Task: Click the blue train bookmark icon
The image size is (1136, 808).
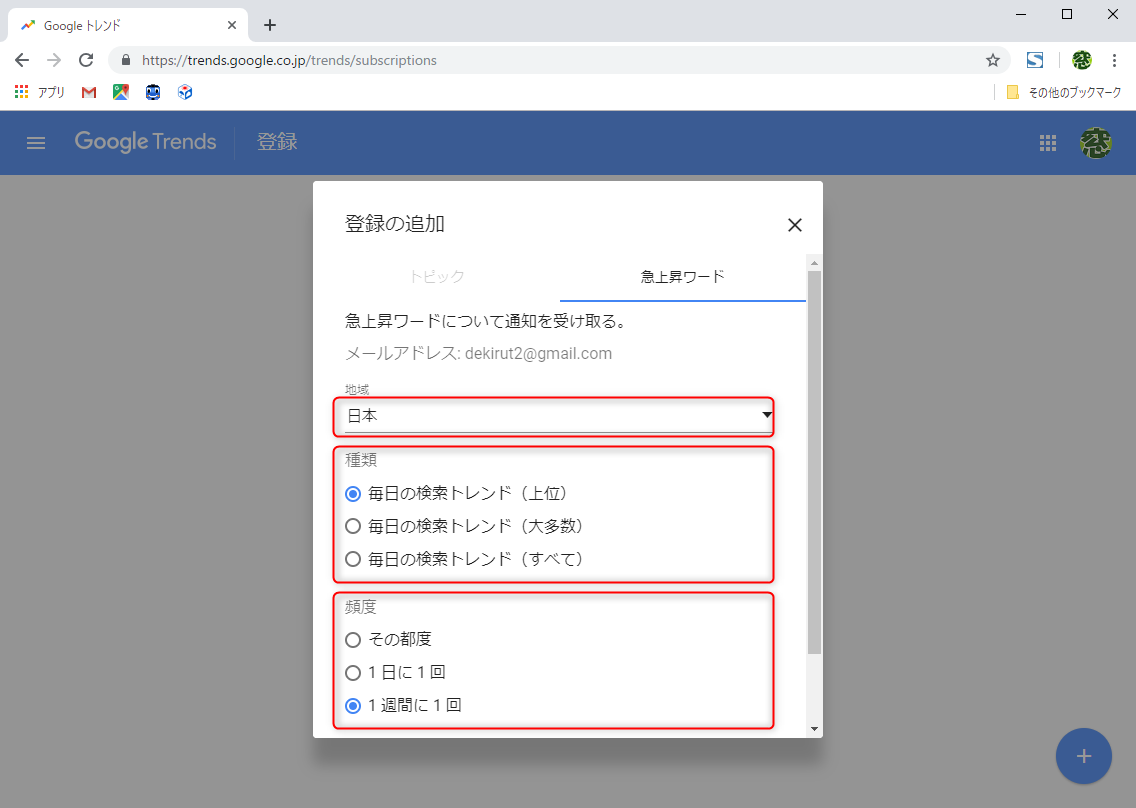Action: pyautogui.click(x=153, y=91)
